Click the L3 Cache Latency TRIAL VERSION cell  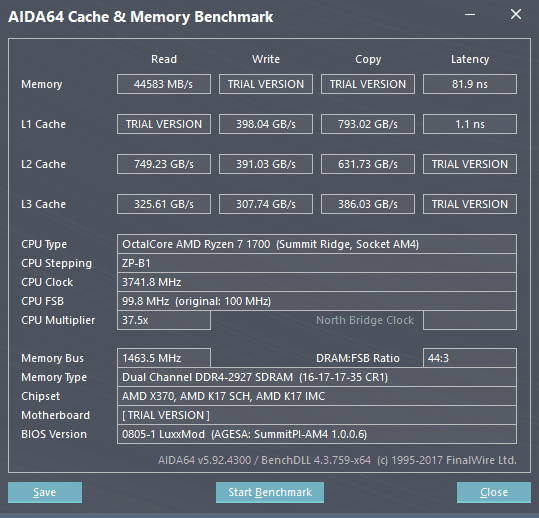[470, 204]
